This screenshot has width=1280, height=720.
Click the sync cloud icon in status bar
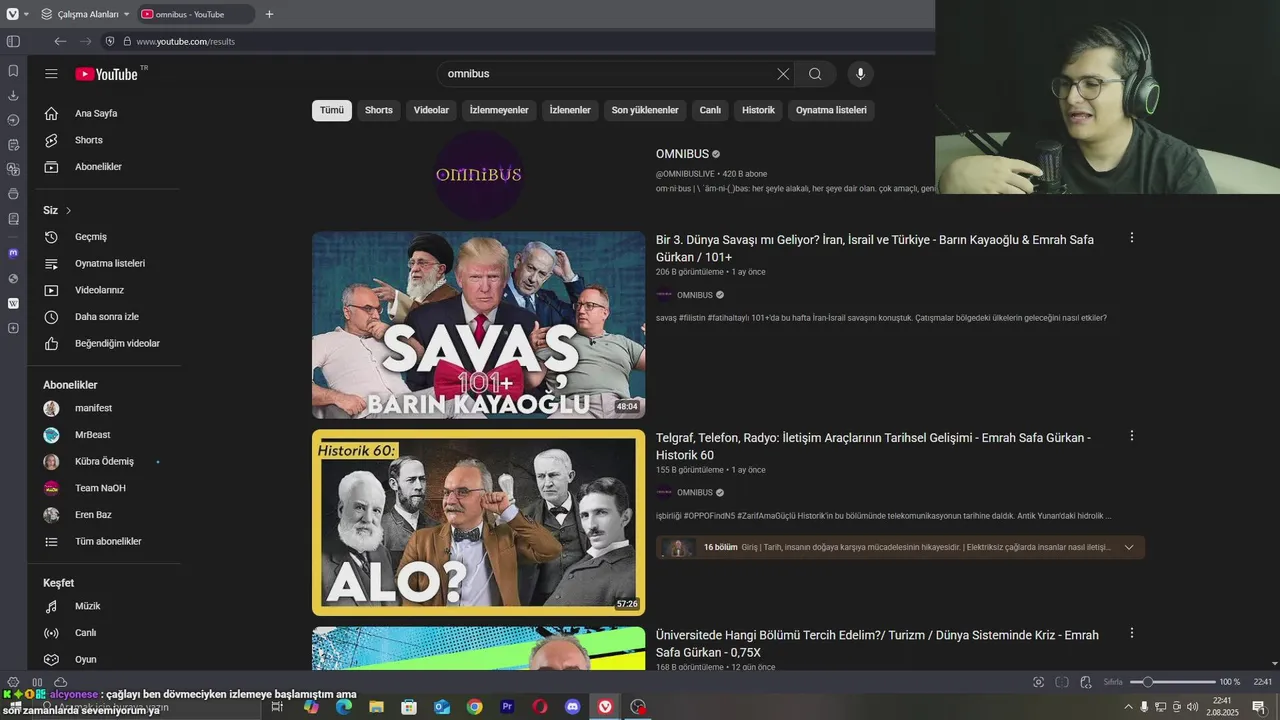[60, 682]
